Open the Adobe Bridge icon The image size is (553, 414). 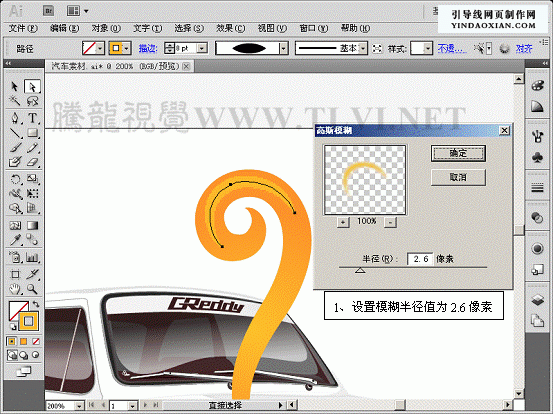tap(49, 11)
